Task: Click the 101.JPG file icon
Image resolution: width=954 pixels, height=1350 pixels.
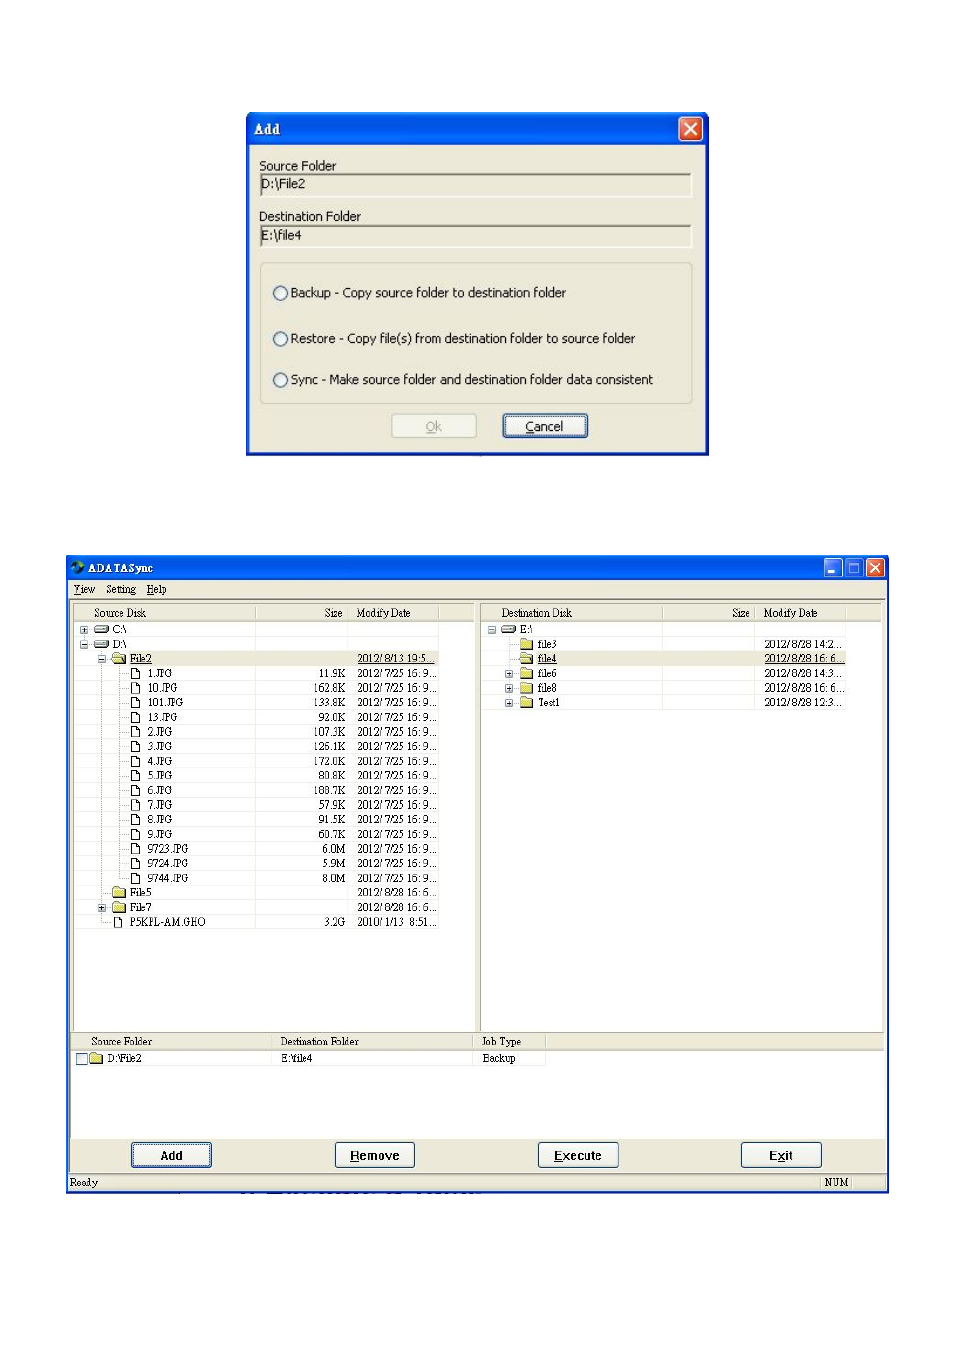Action: point(136,703)
